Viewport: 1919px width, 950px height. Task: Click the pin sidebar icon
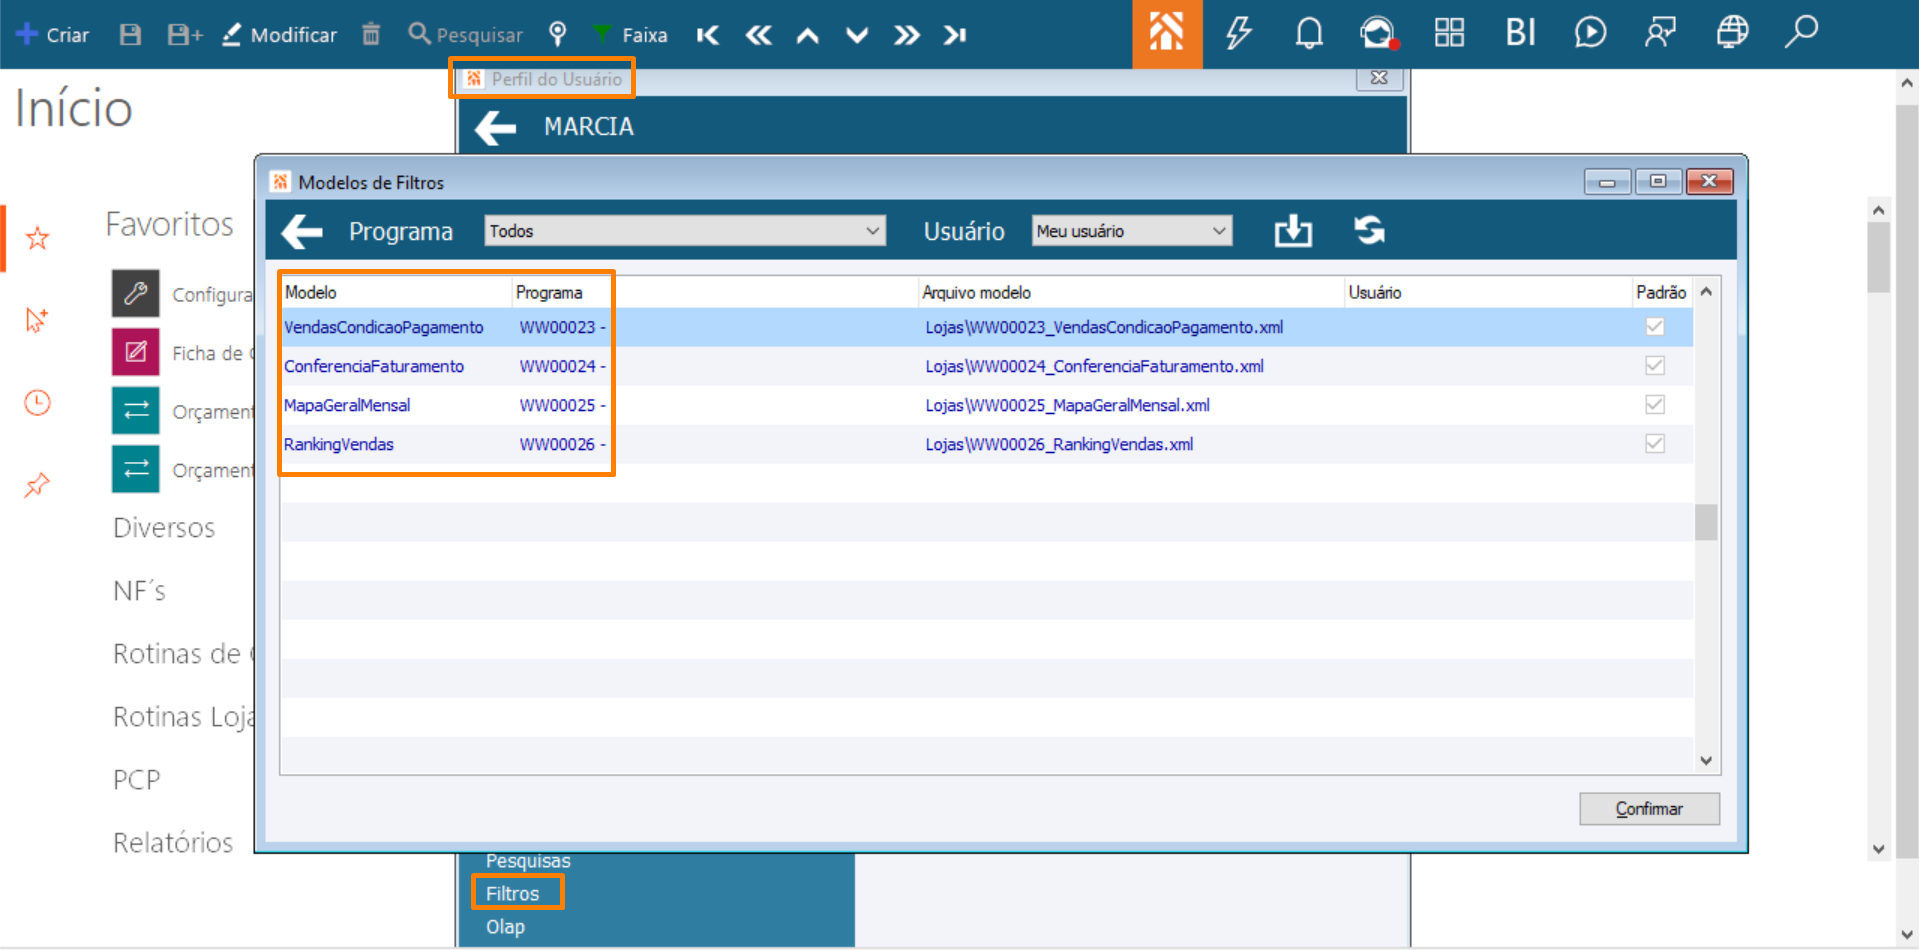click(x=37, y=485)
